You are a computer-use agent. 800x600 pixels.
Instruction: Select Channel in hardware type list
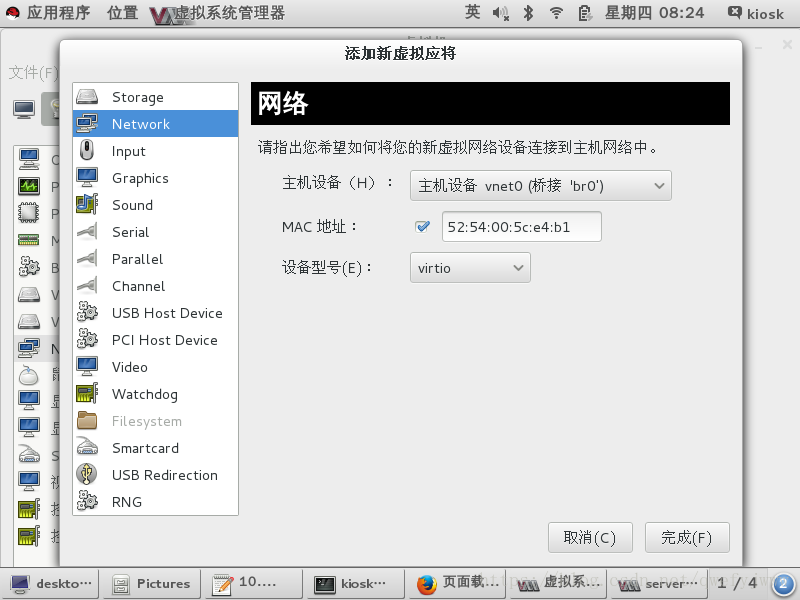156,286
